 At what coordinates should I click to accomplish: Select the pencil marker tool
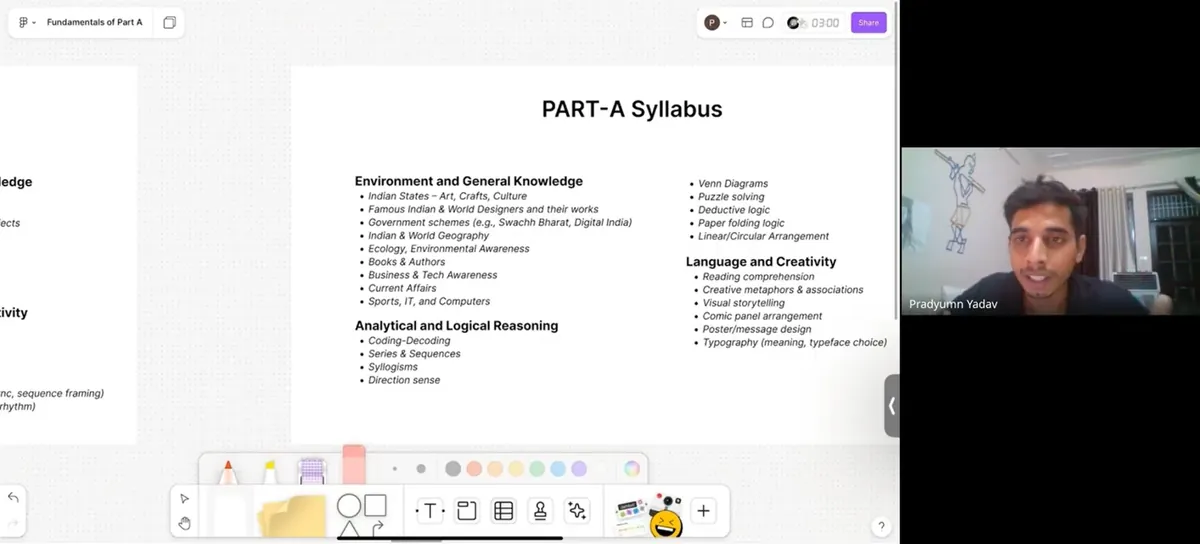click(x=228, y=471)
